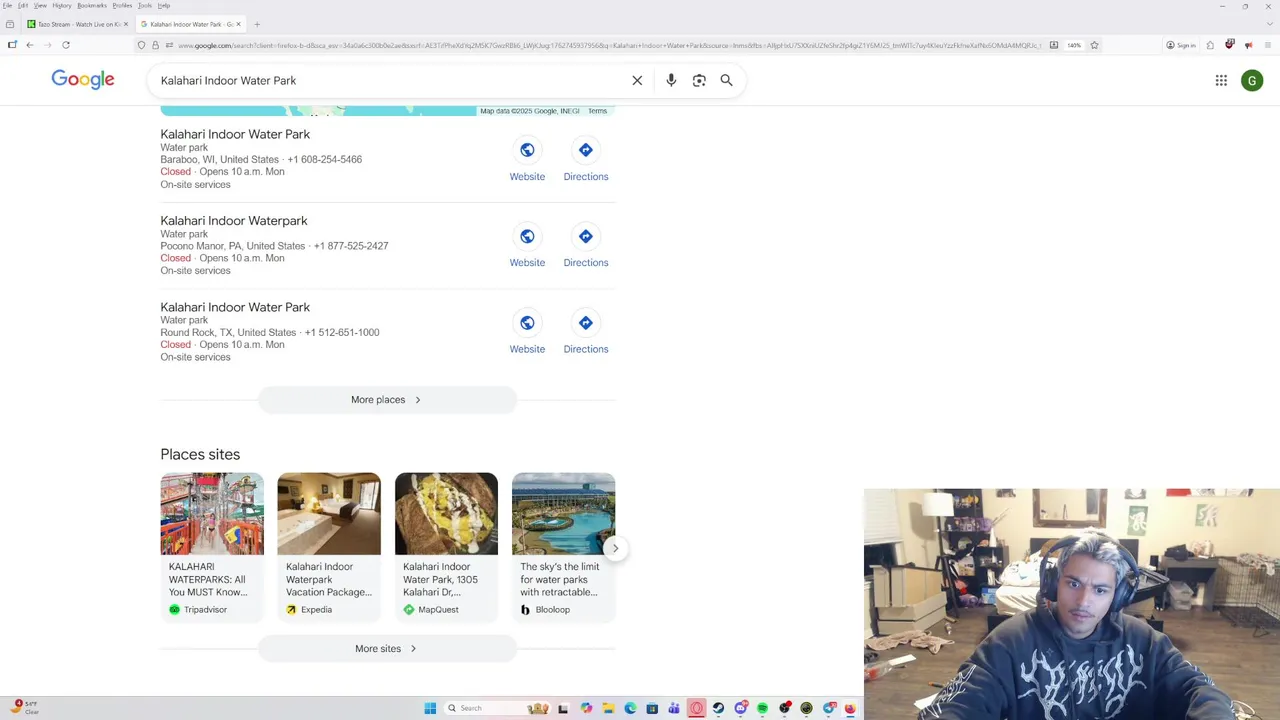
Task: Expand More sites results
Action: [387, 649]
